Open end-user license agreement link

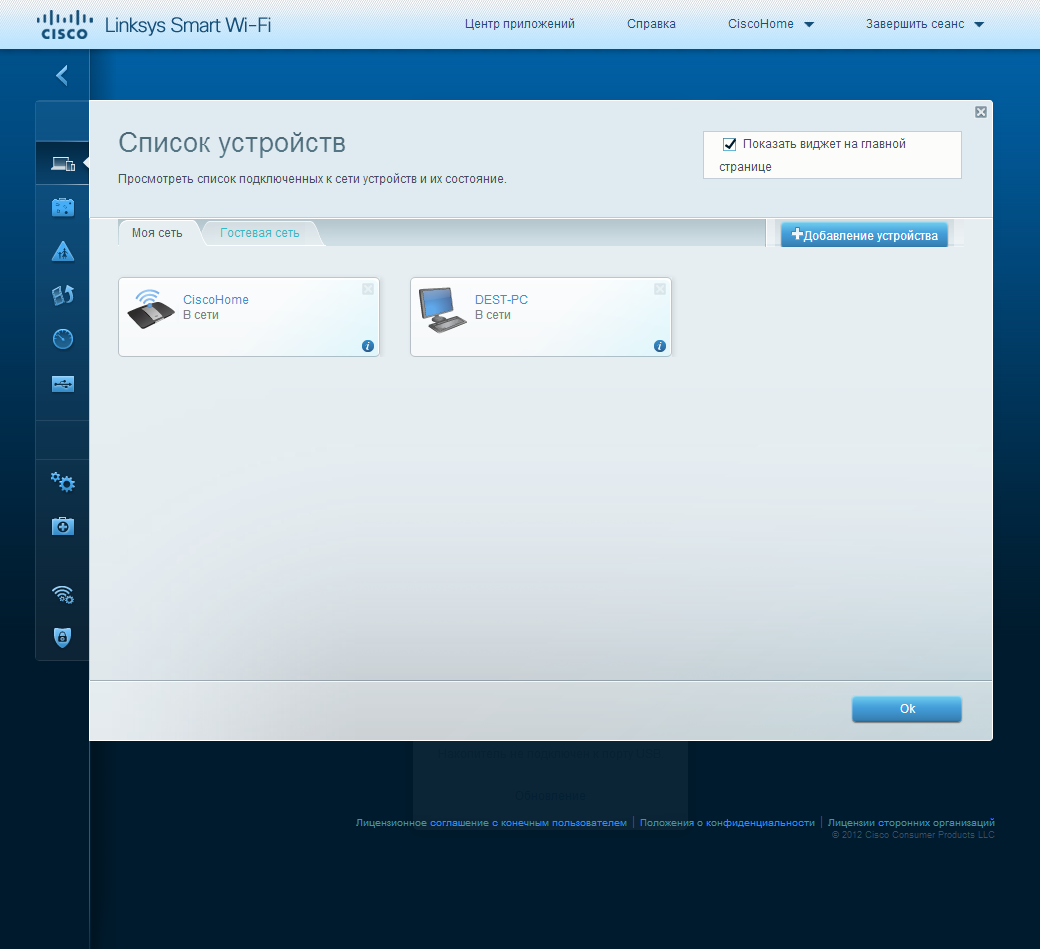[491, 822]
